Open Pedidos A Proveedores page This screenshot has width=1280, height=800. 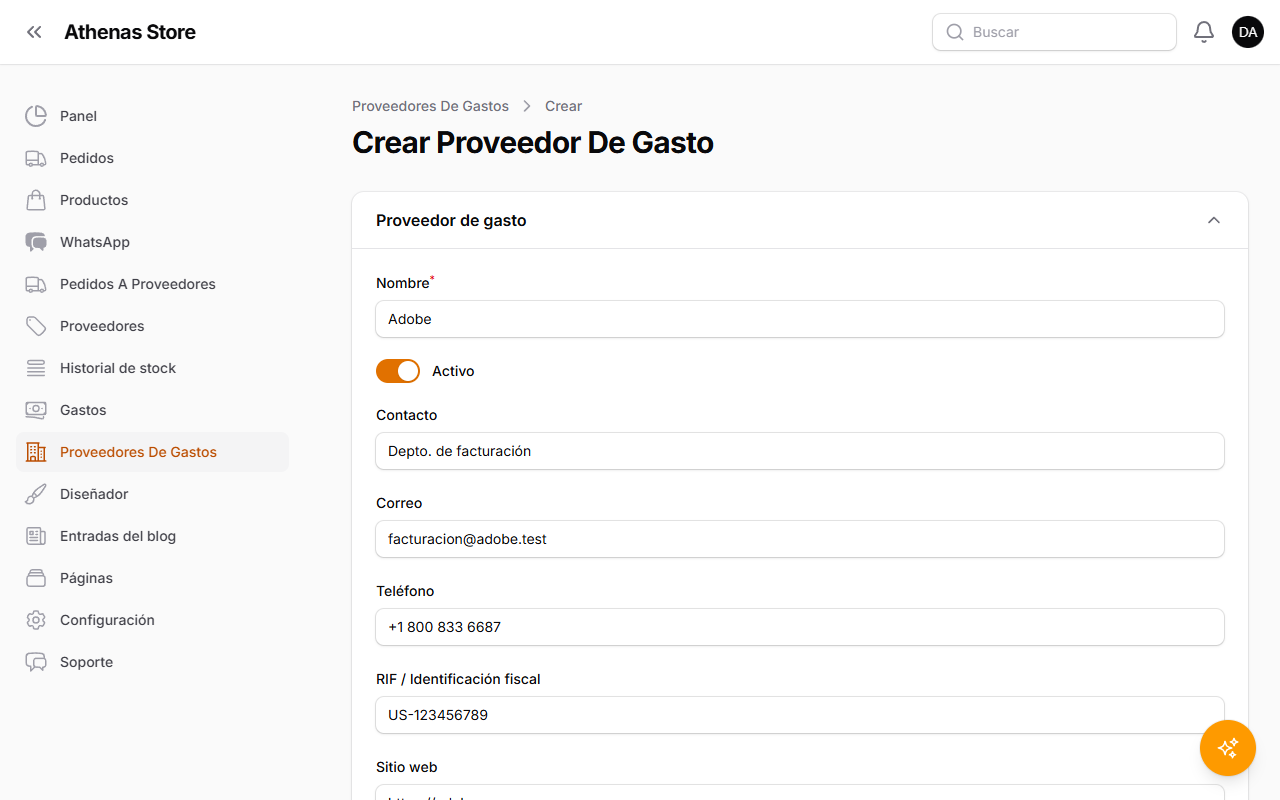[152, 284]
